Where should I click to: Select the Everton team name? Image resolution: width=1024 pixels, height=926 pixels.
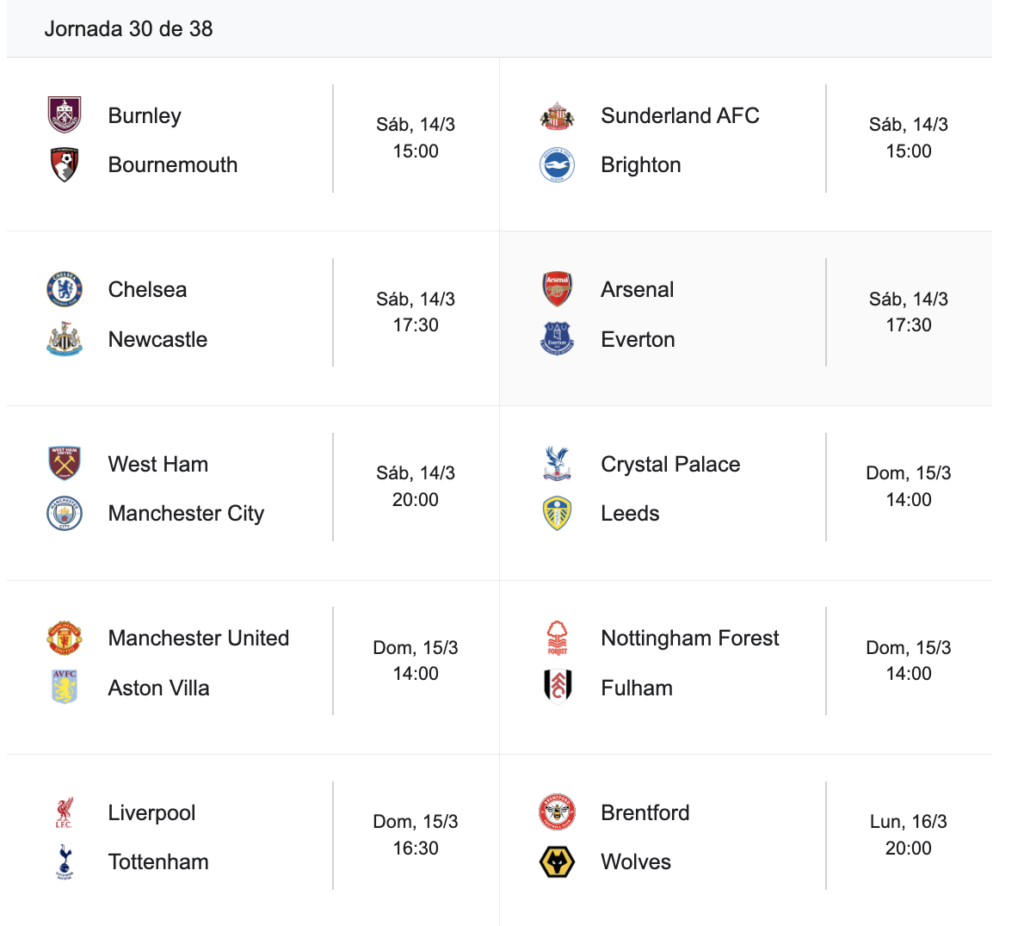[637, 339]
